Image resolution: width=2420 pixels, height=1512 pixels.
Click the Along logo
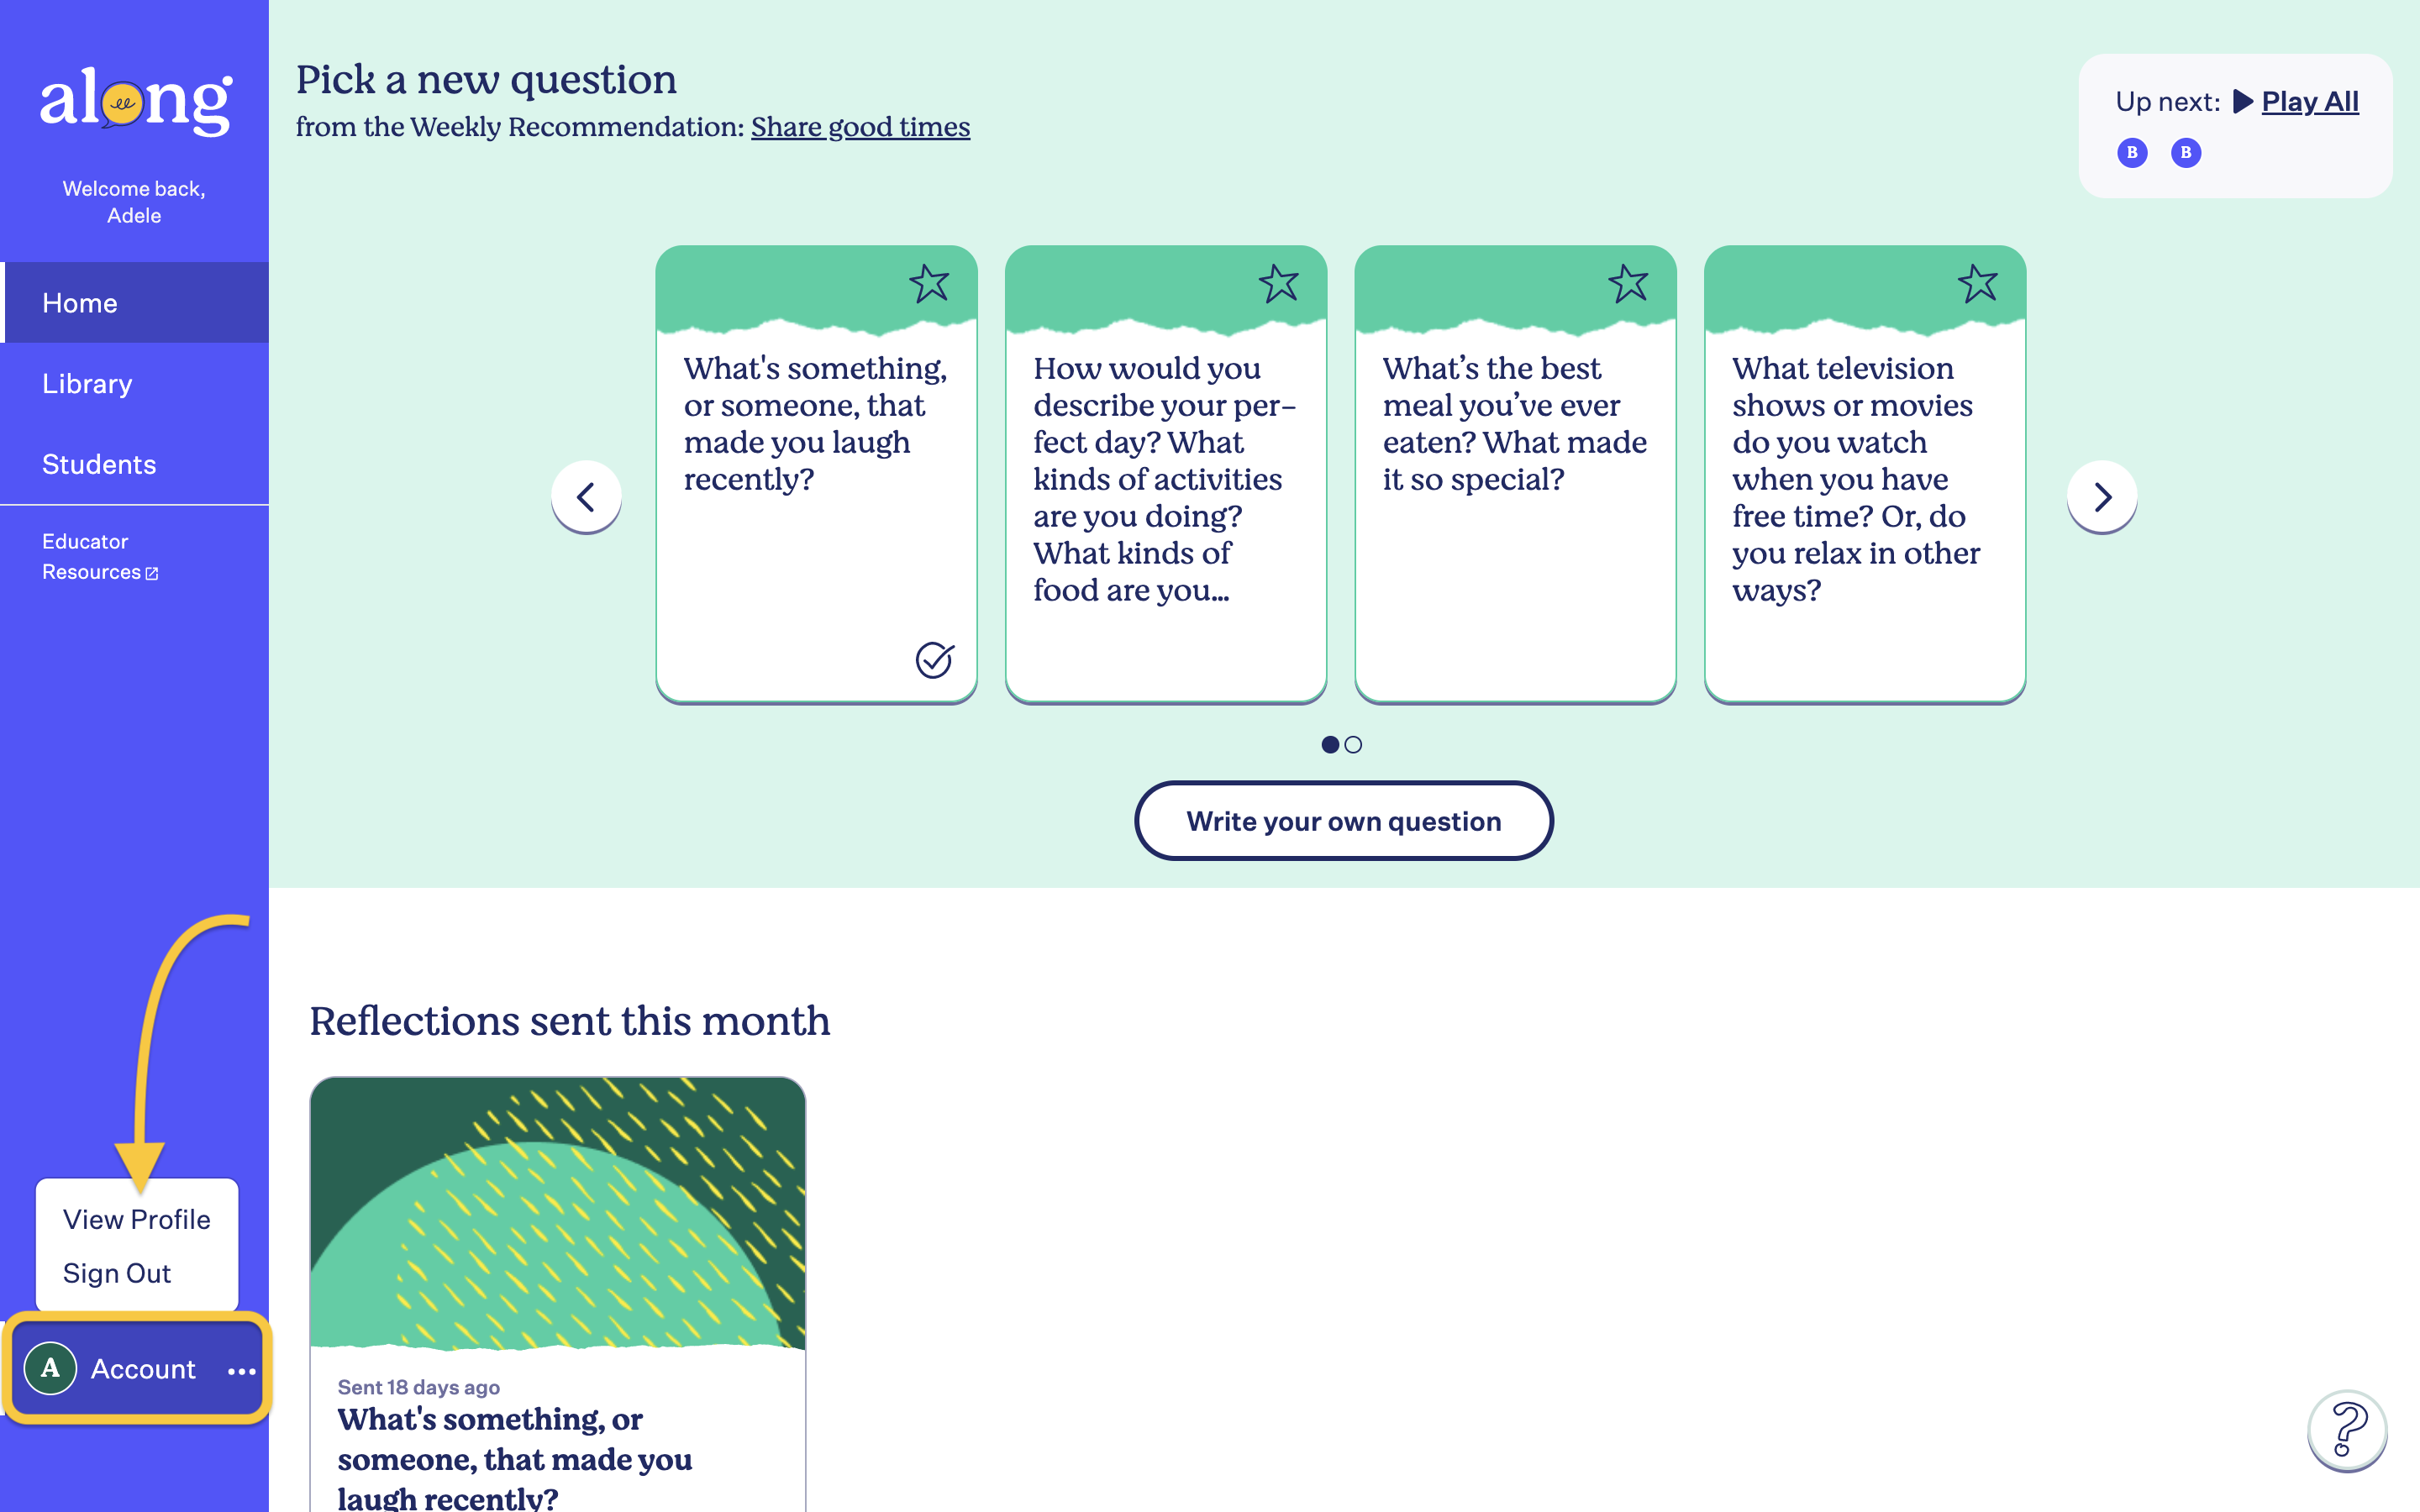135,100
